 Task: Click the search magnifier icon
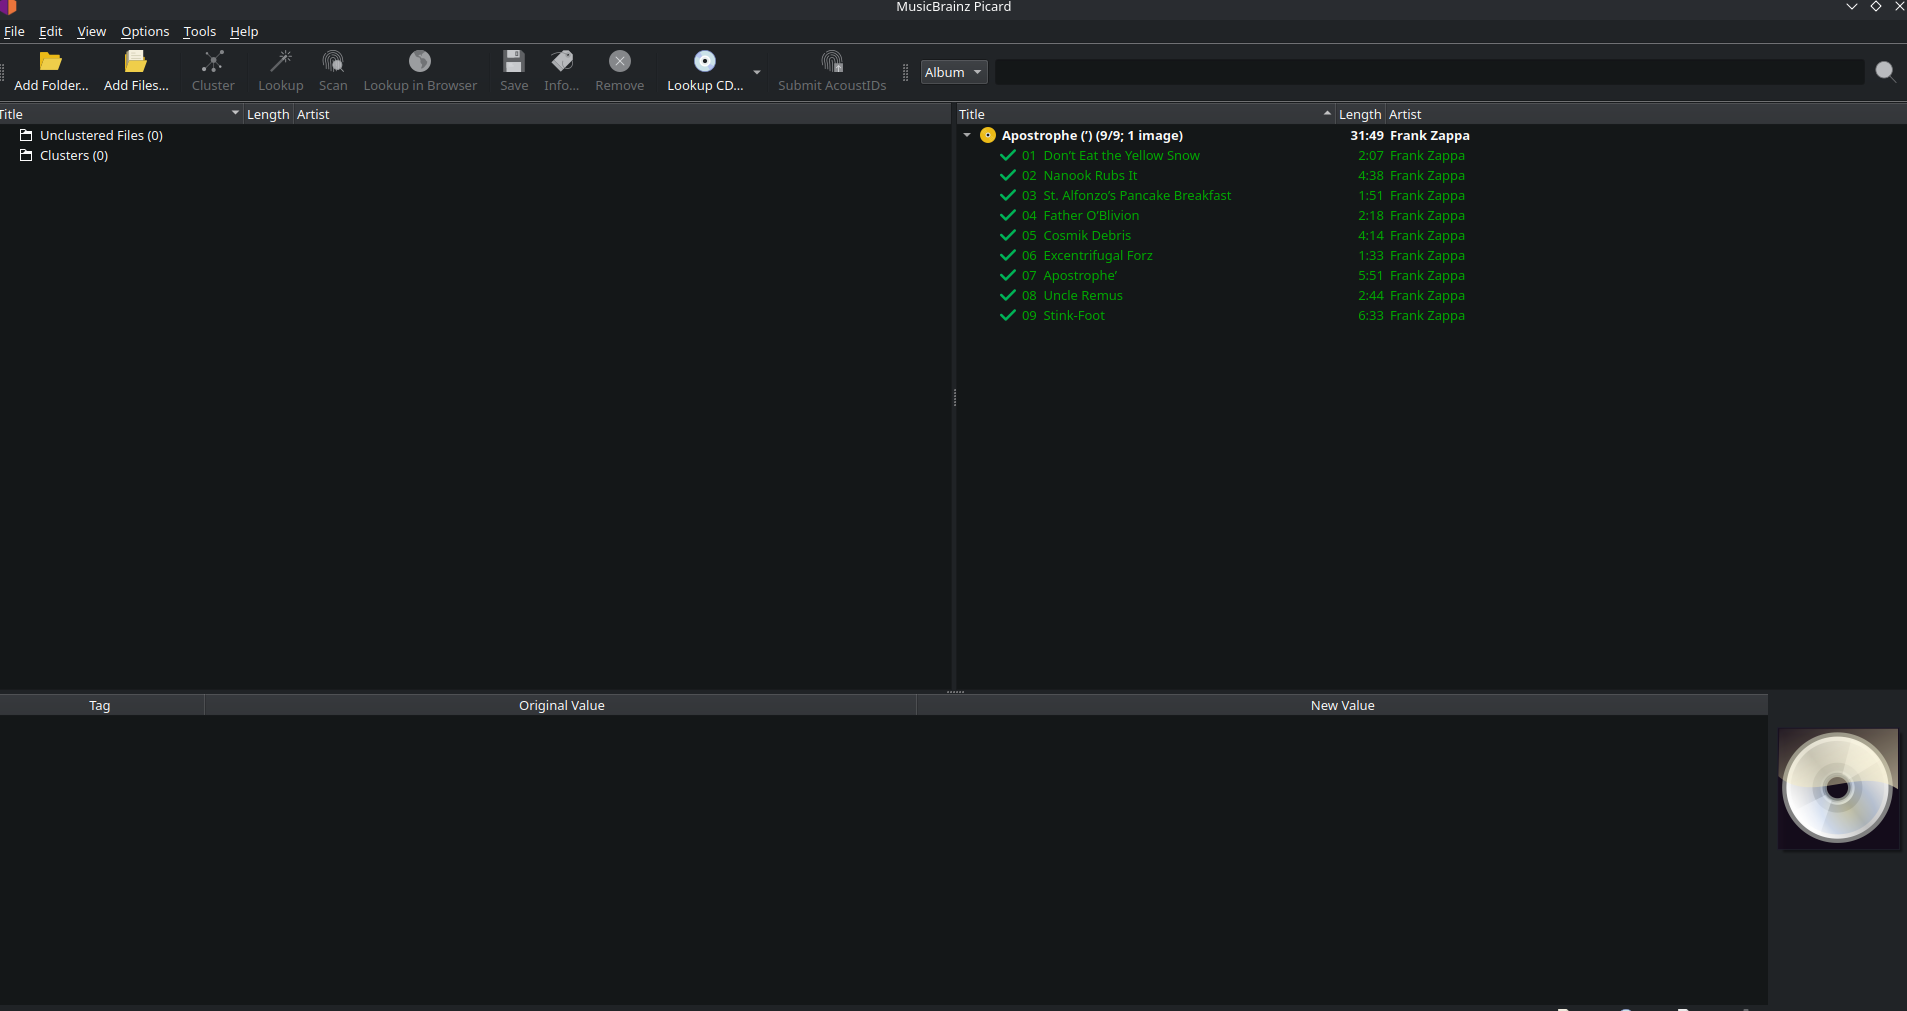1885,71
